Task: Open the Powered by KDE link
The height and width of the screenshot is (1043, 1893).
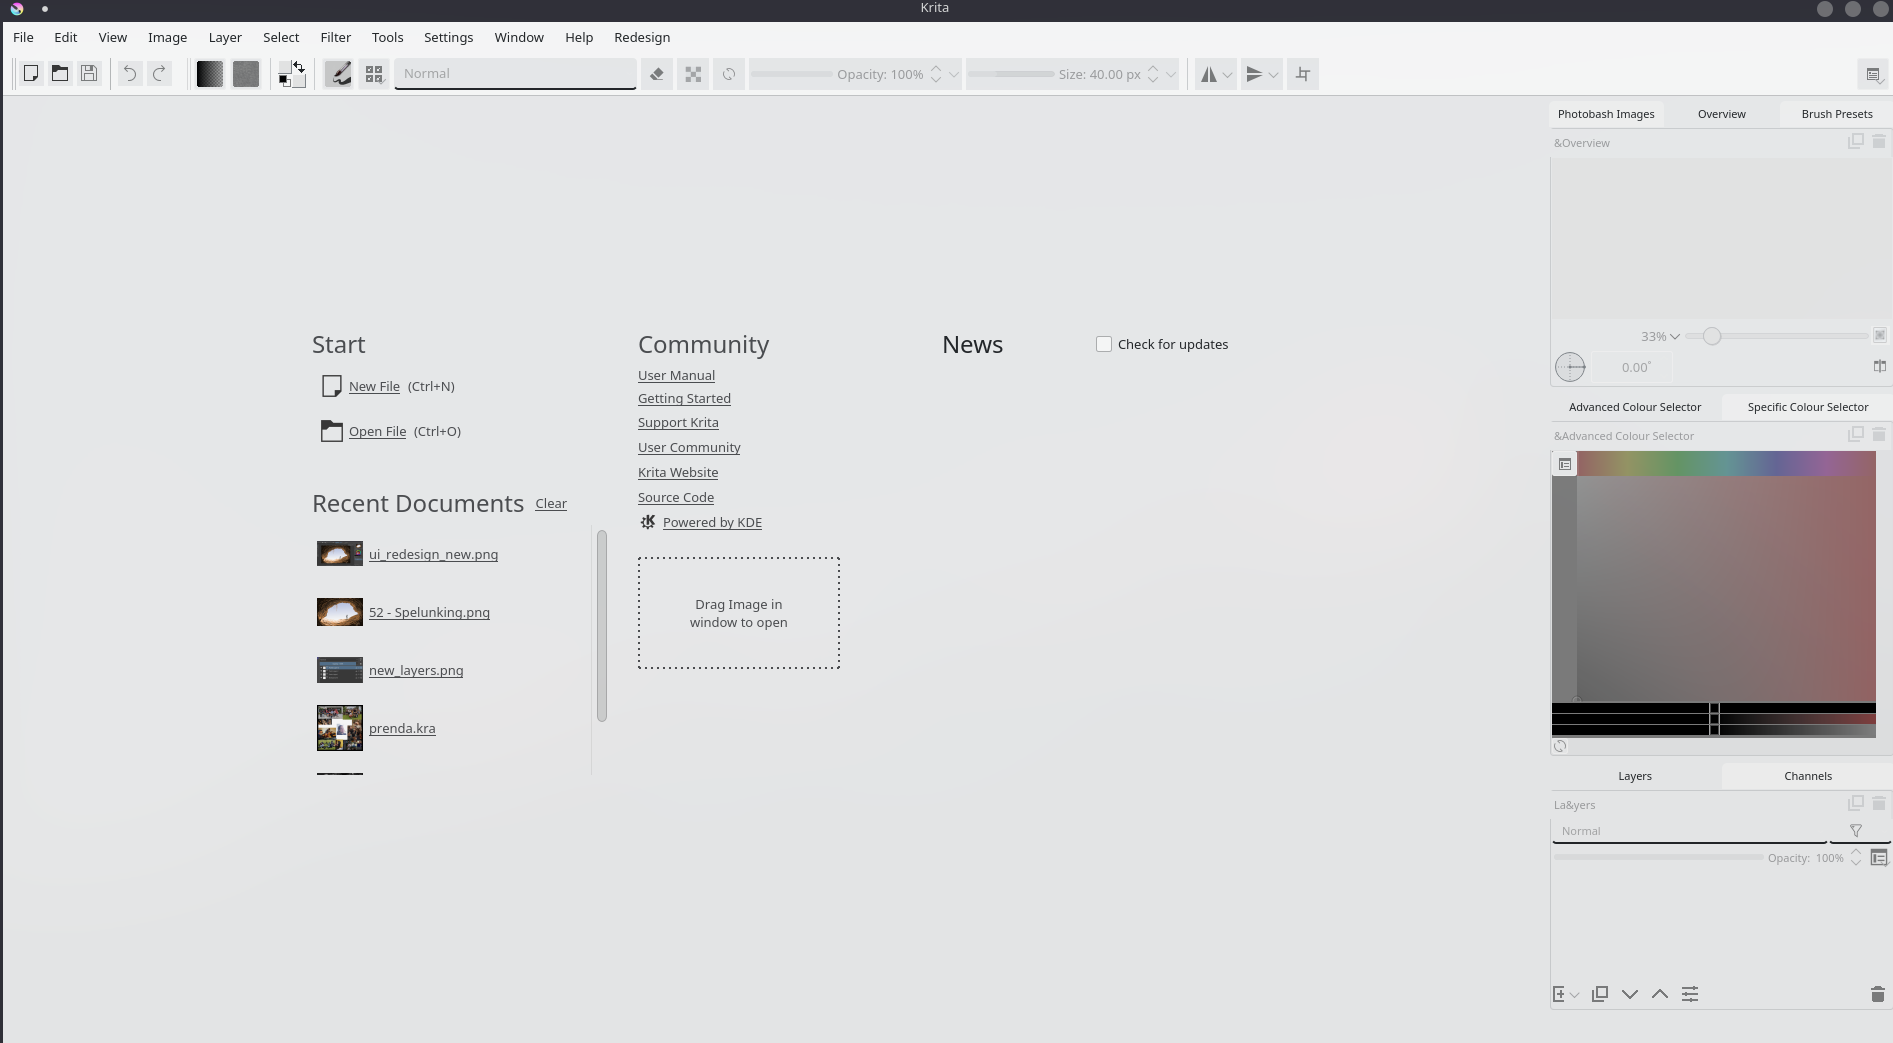Action: (712, 522)
